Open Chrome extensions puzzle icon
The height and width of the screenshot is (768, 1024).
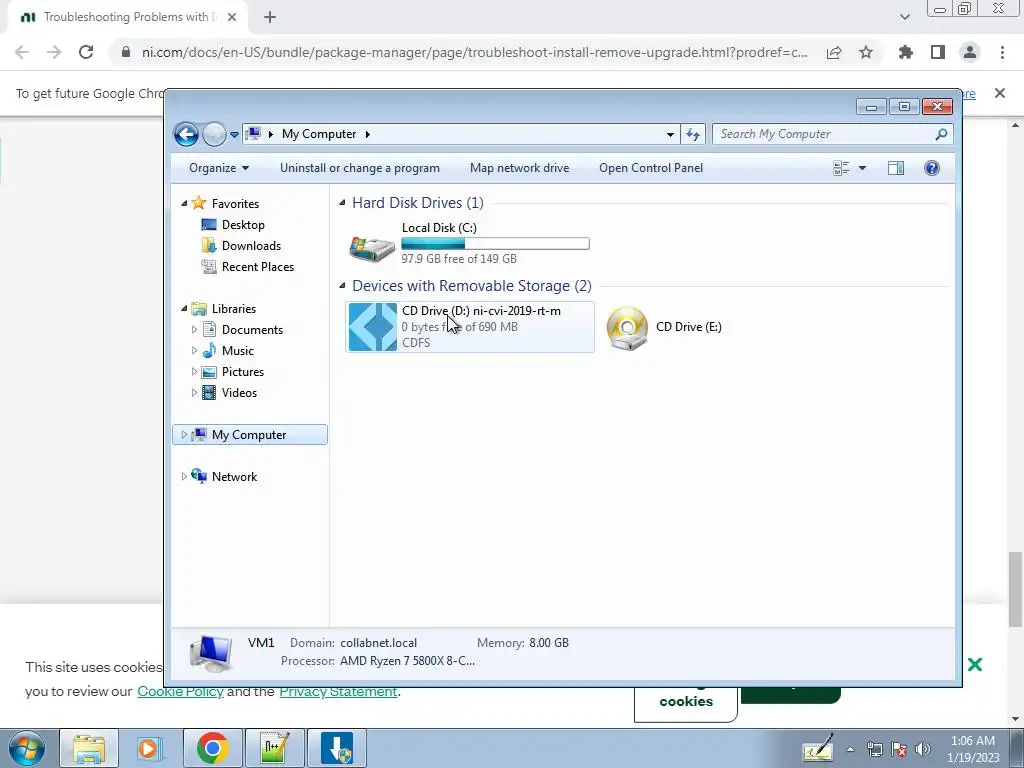tap(906, 52)
